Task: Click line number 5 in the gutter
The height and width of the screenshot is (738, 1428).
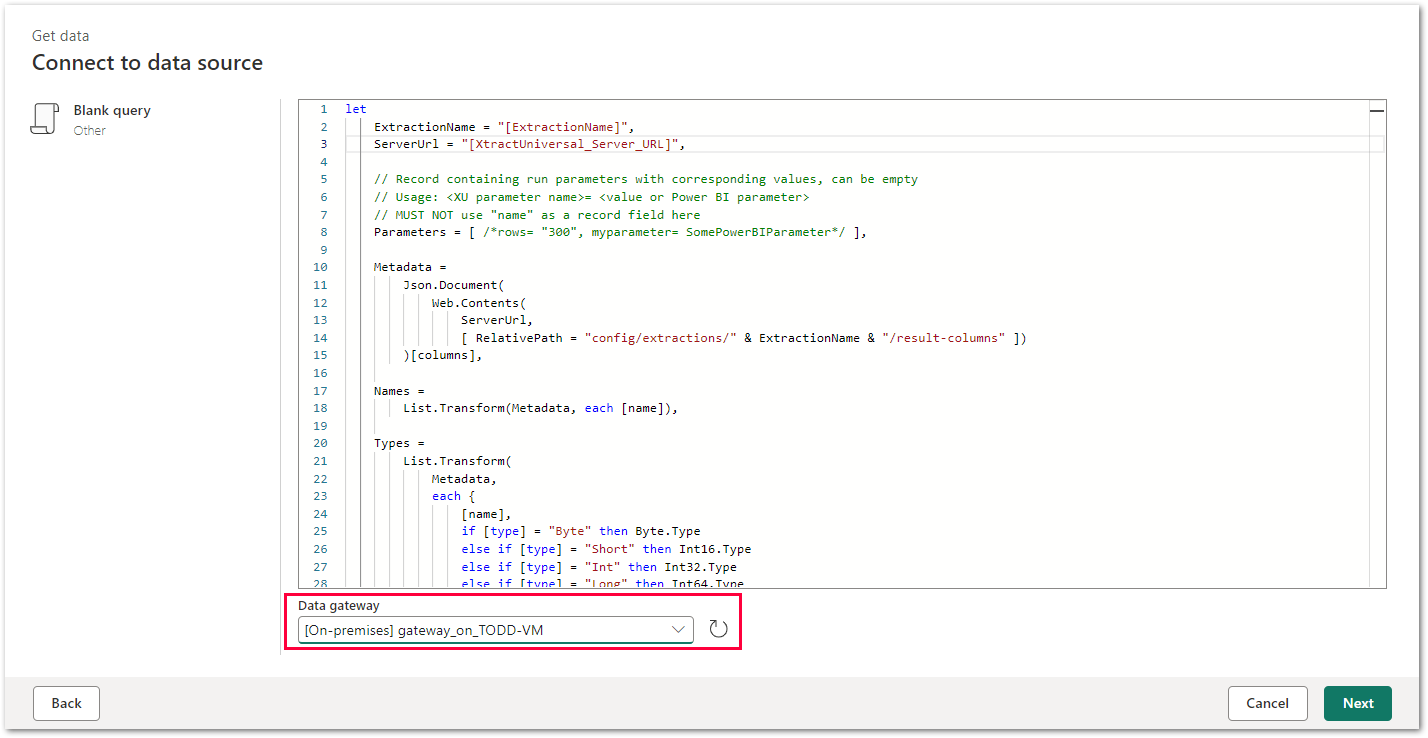Action: [323, 180]
